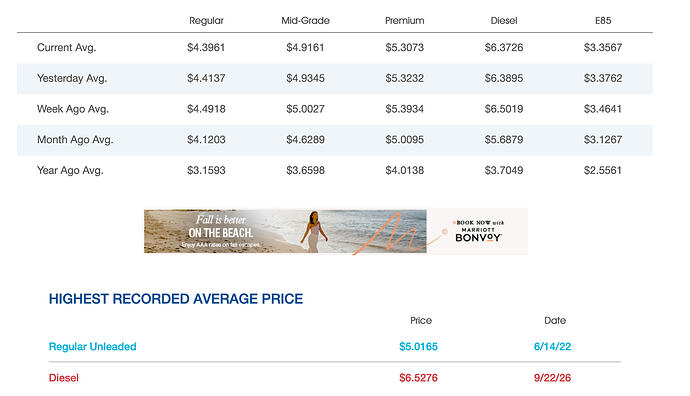This screenshot has height=396, width=690.
Task: Click current E85 price $3.3567
Action: click(603, 48)
